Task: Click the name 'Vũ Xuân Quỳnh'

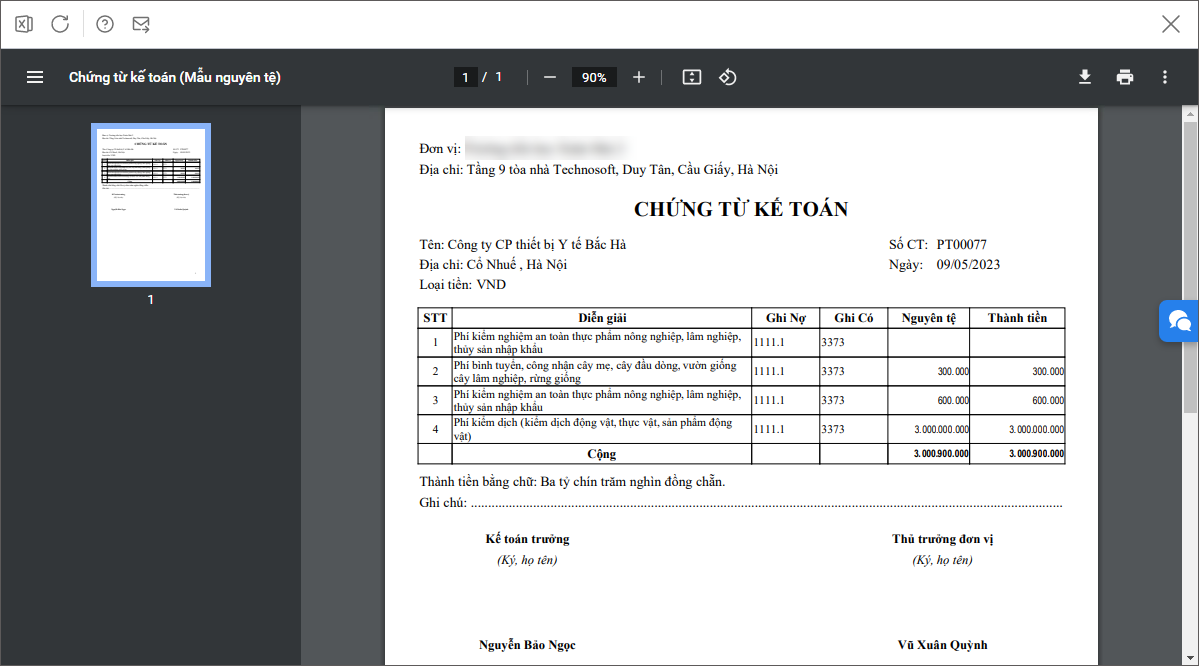Action: tap(942, 645)
